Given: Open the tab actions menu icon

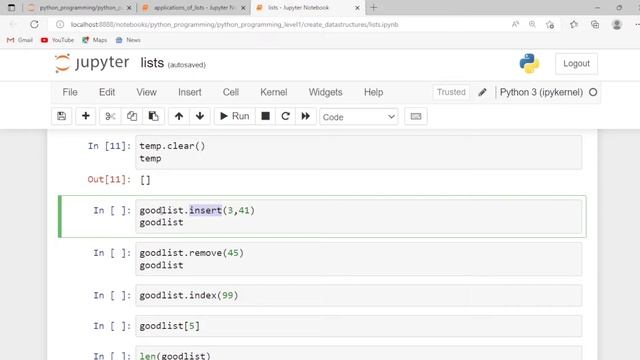Looking at the screenshot, I should pyautogui.click(x=11, y=8).
